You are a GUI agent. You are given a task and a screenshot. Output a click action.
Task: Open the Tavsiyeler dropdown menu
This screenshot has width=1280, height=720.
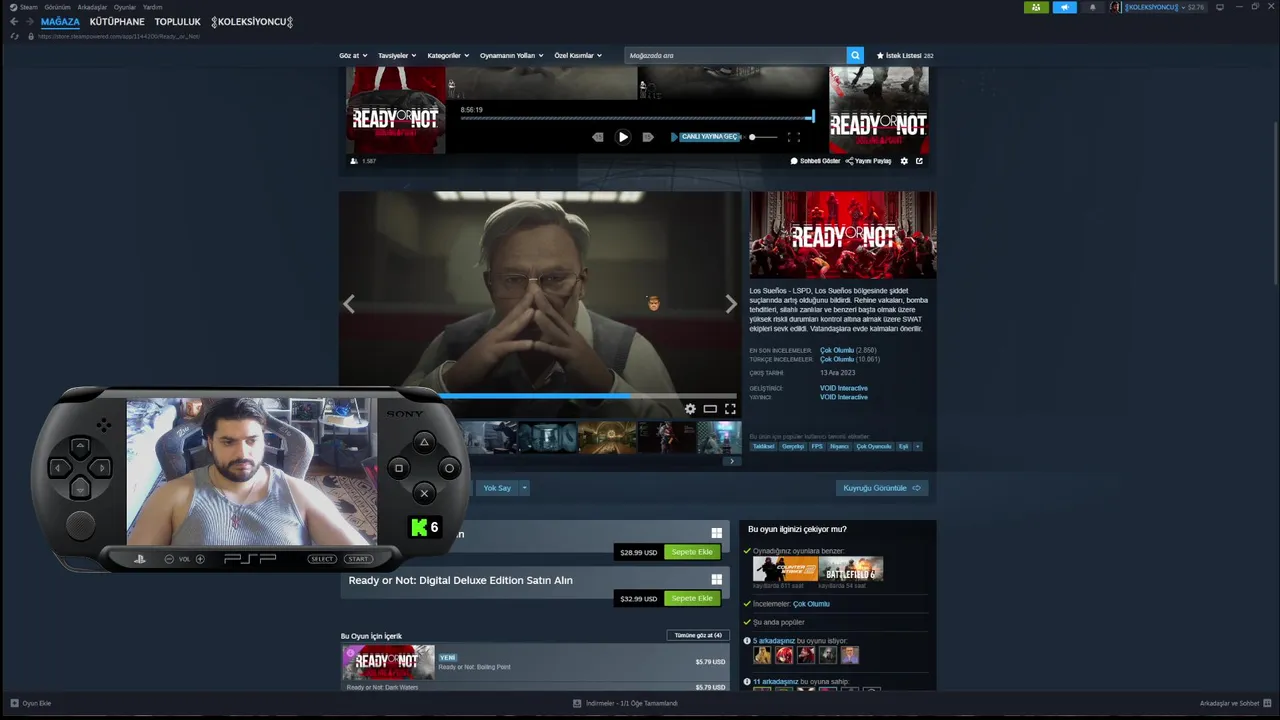click(397, 56)
